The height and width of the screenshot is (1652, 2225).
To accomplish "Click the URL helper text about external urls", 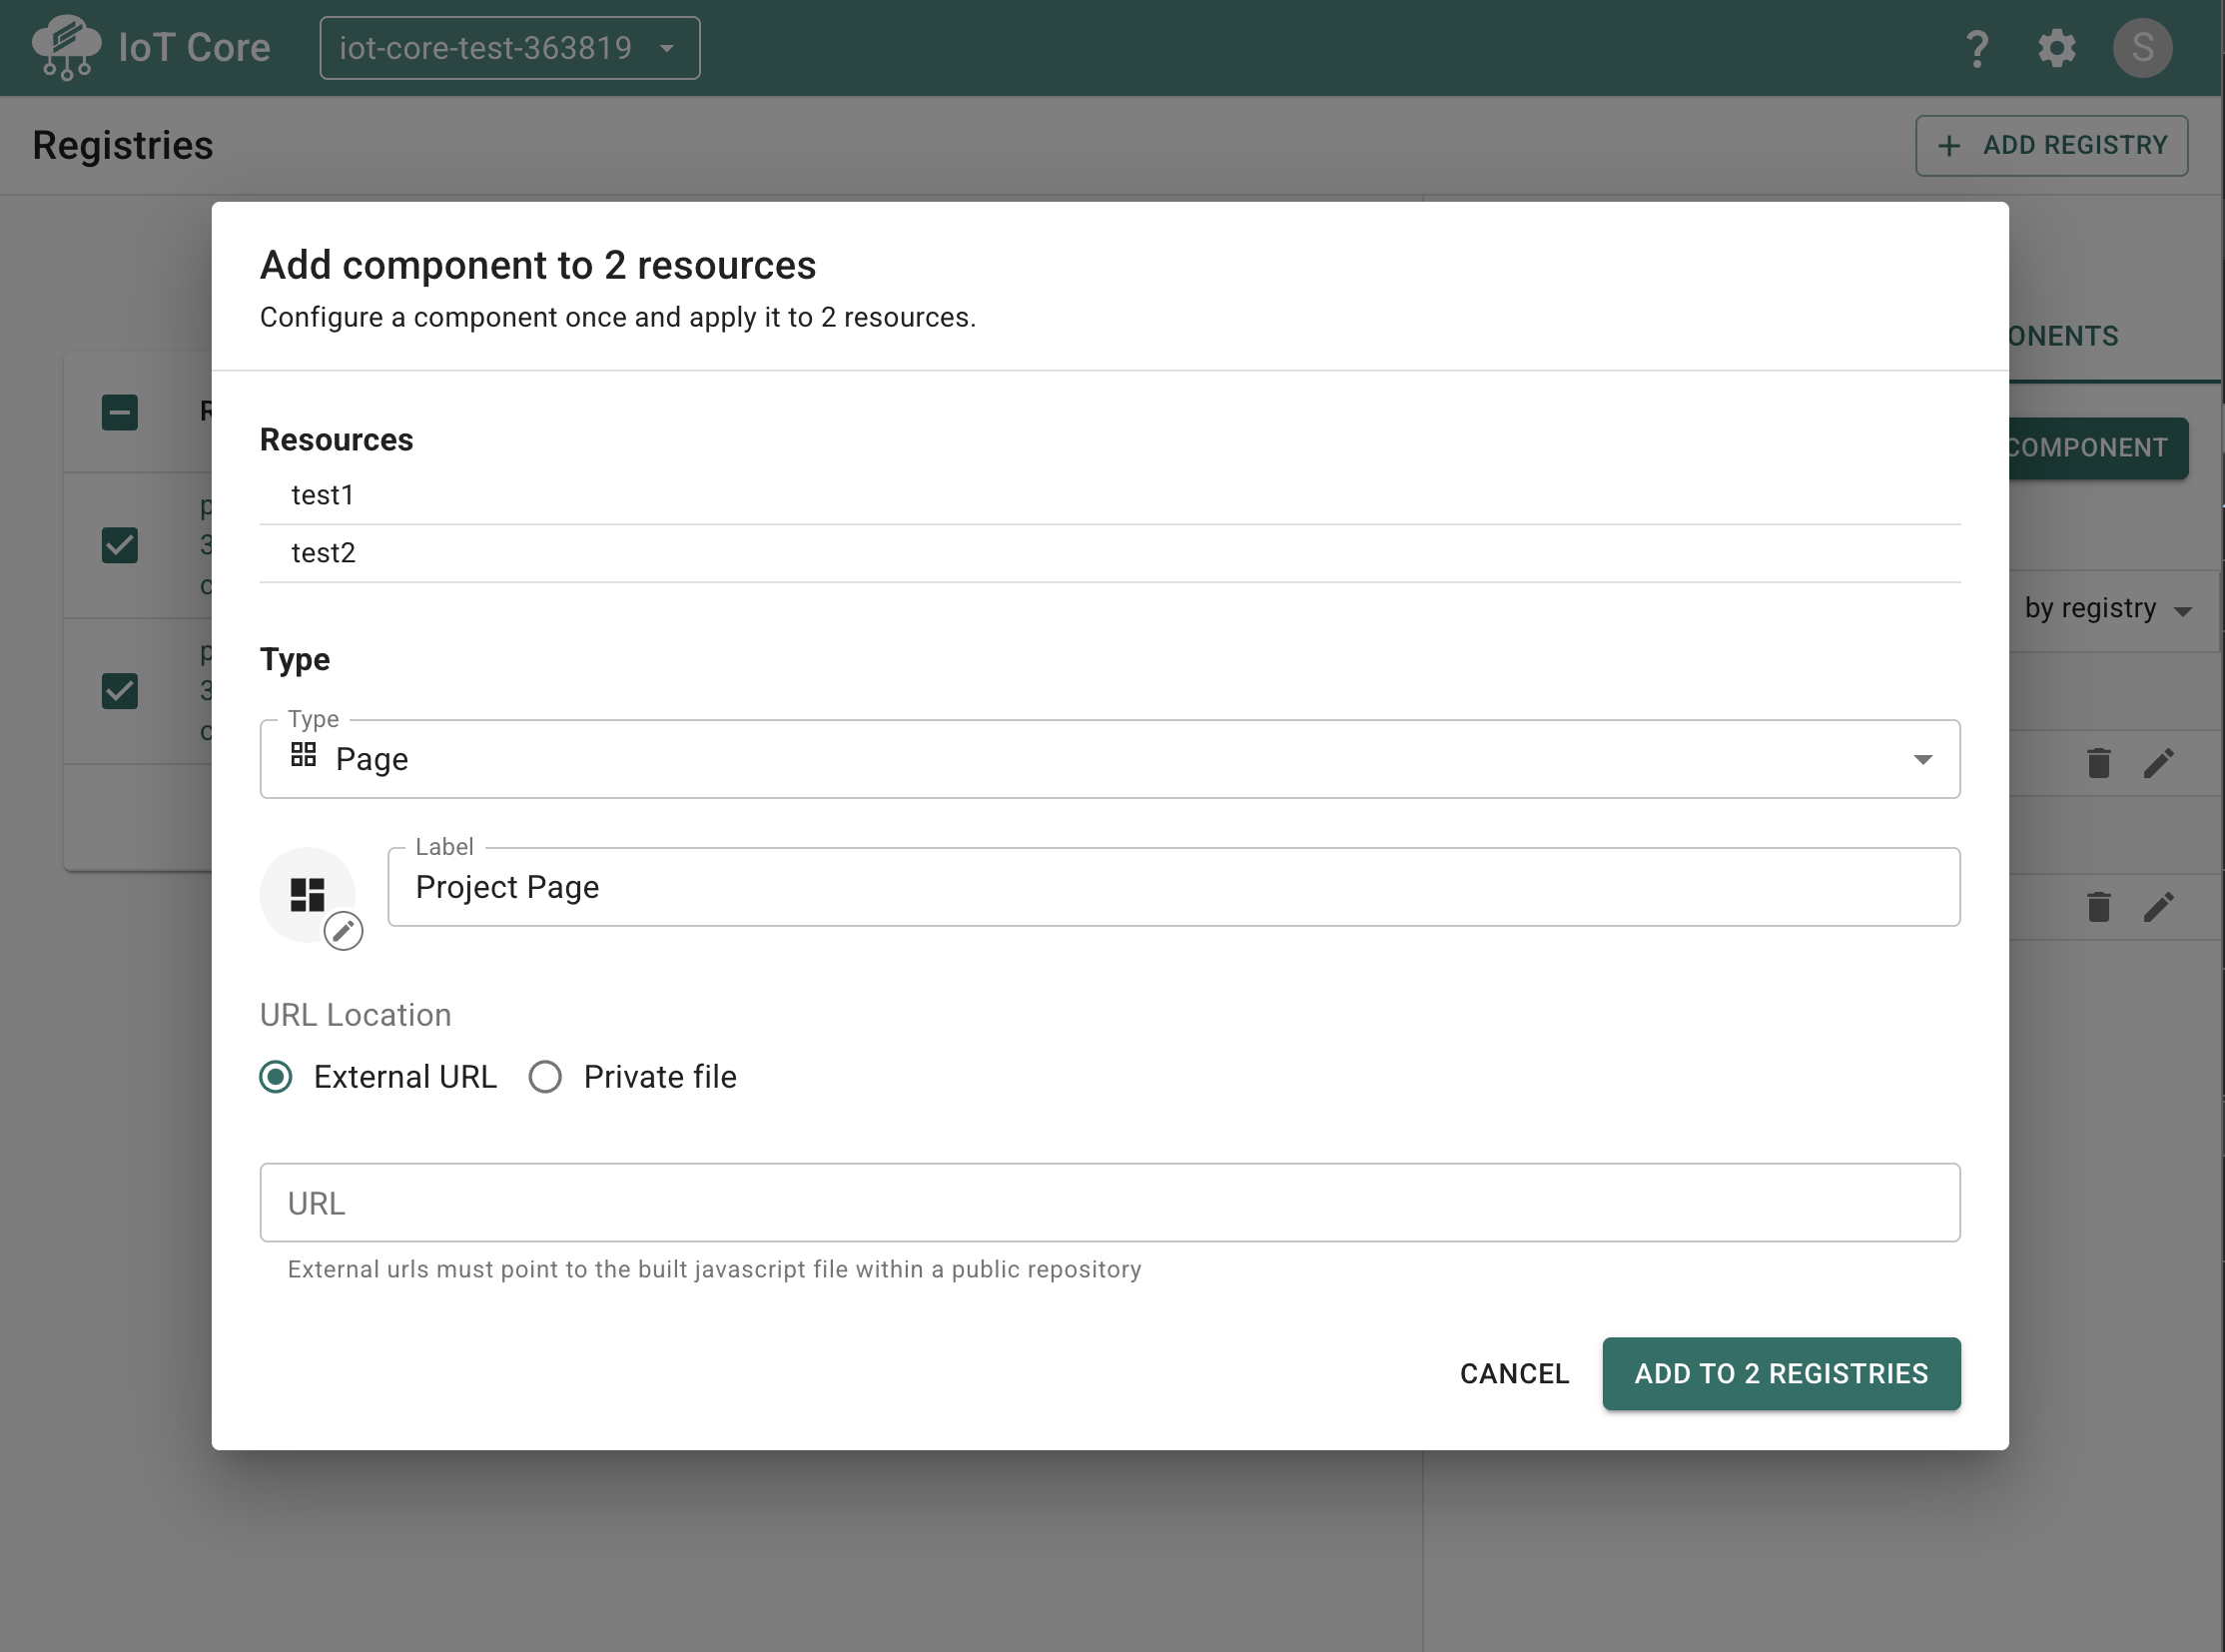I will 714,1269.
